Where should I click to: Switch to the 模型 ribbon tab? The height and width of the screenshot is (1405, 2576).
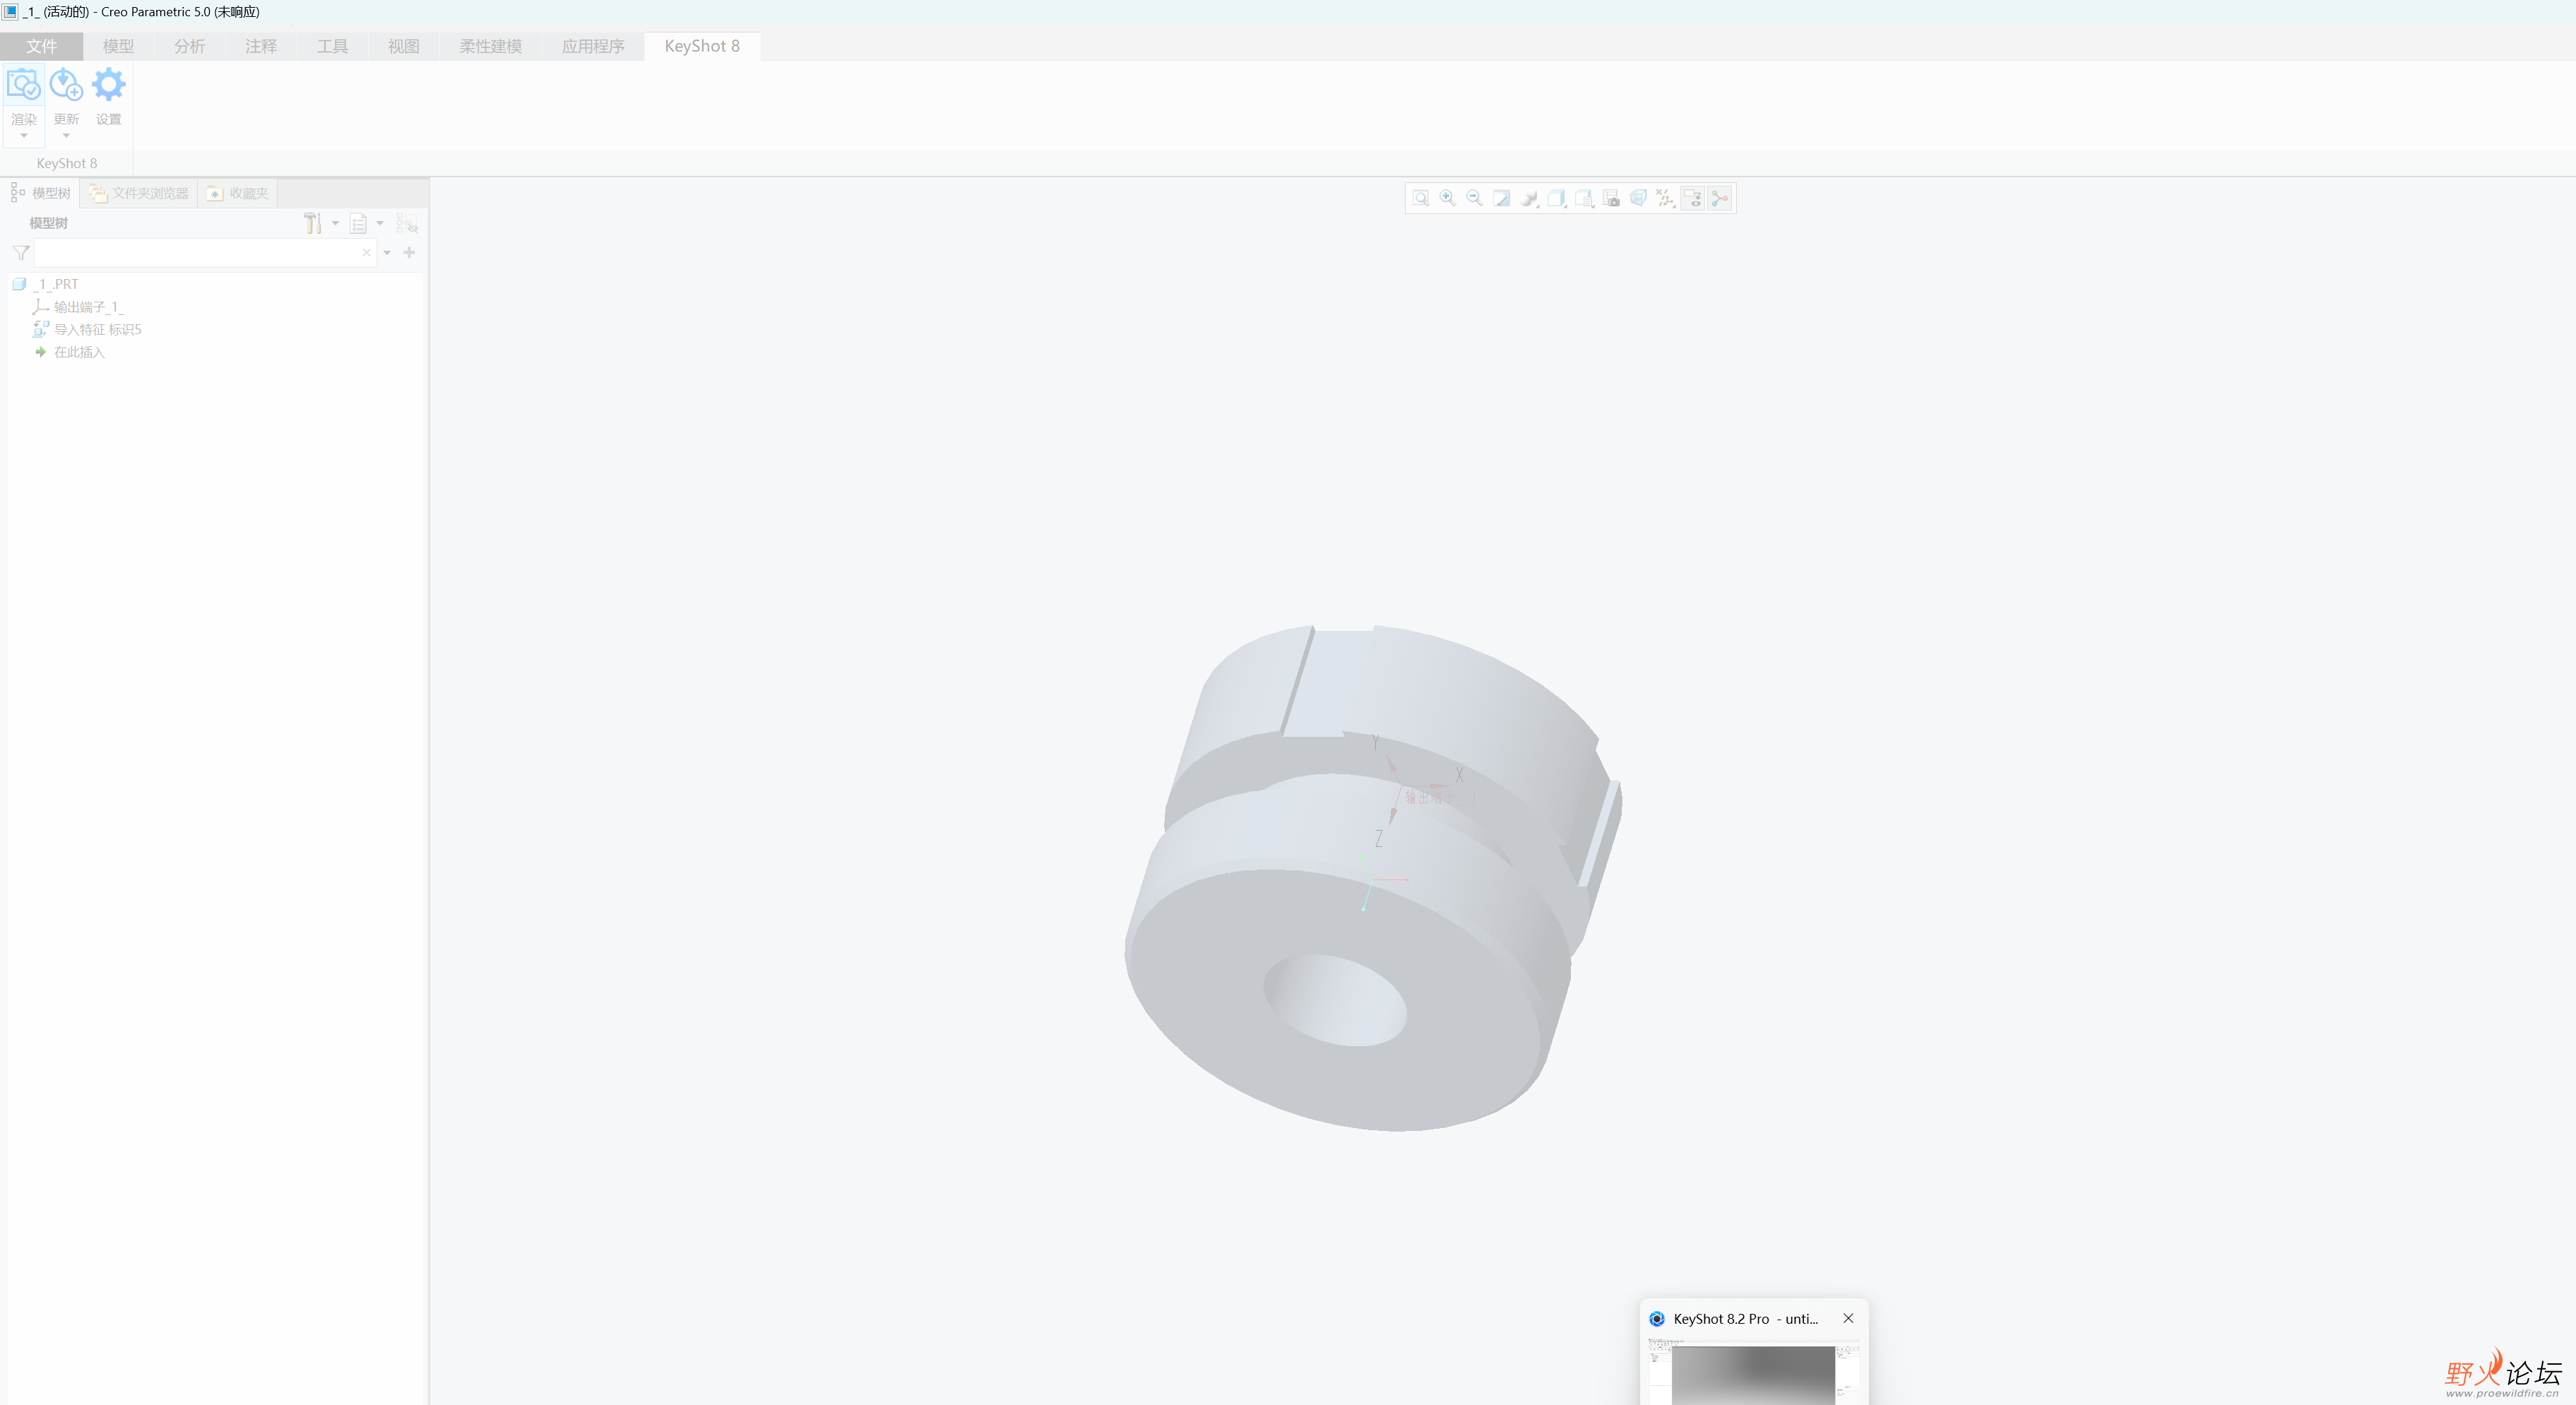(x=118, y=46)
